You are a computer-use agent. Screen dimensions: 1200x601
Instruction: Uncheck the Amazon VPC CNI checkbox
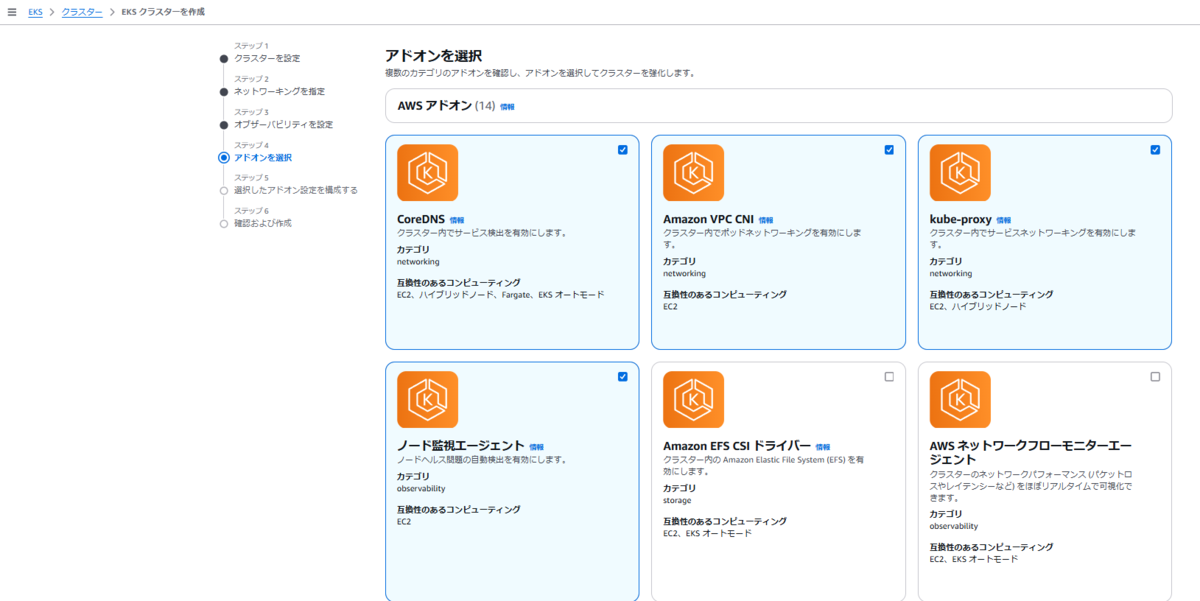tap(889, 150)
